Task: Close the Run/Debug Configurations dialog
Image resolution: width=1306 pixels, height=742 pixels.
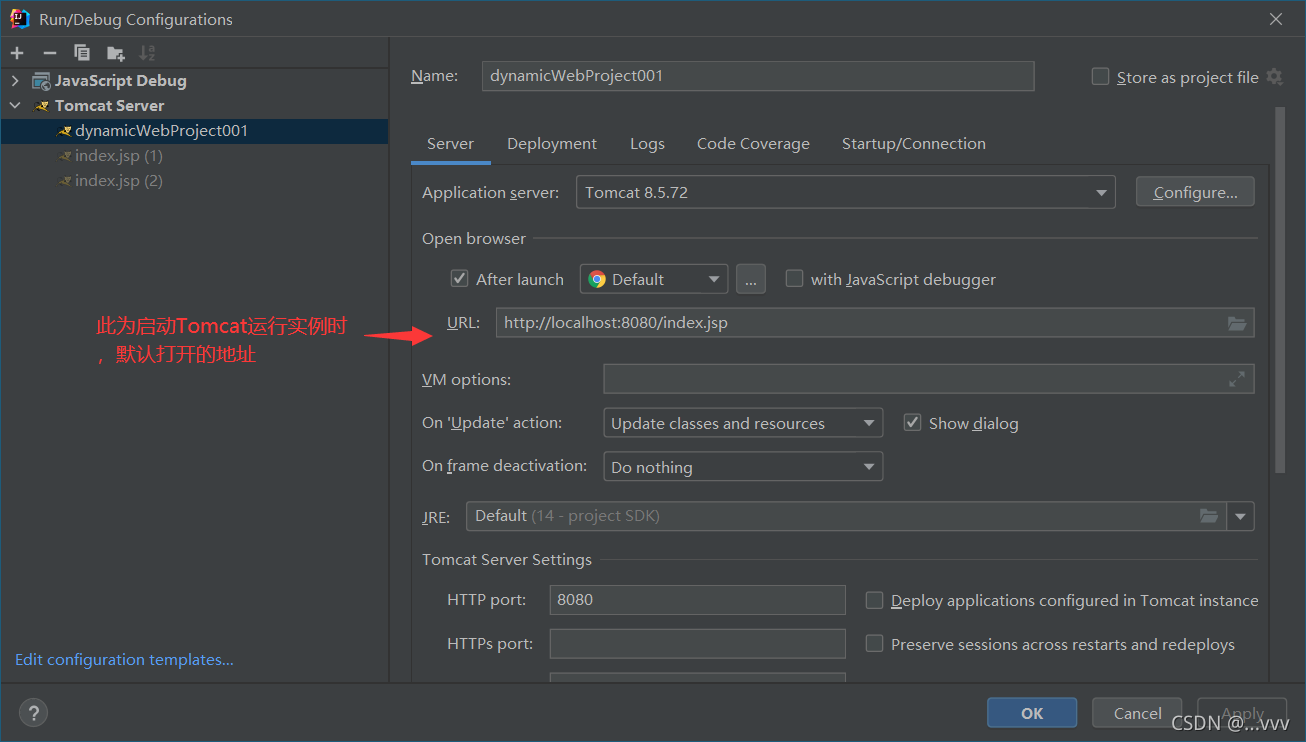Action: tap(1276, 19)
